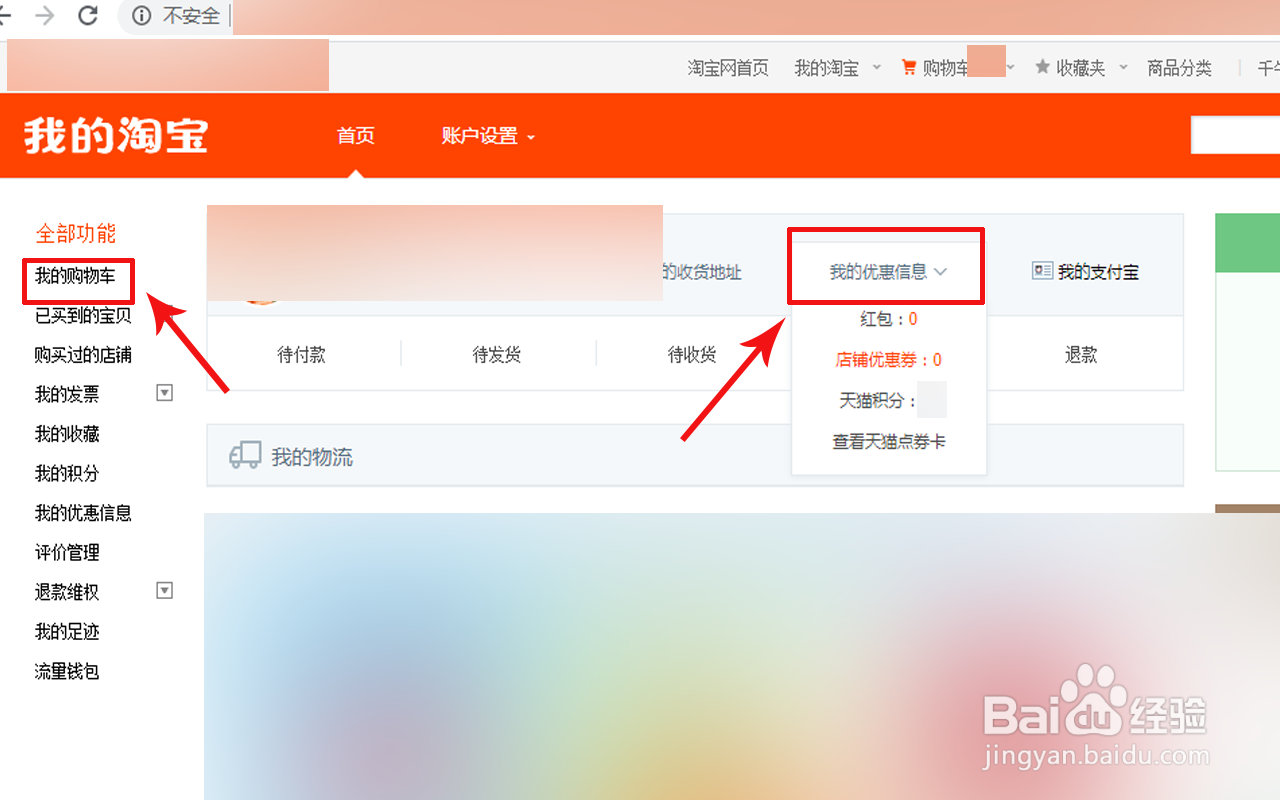This screenshot has width=1280, height=800.
Task: View 退款 orders
Action: click(1081, 354)
